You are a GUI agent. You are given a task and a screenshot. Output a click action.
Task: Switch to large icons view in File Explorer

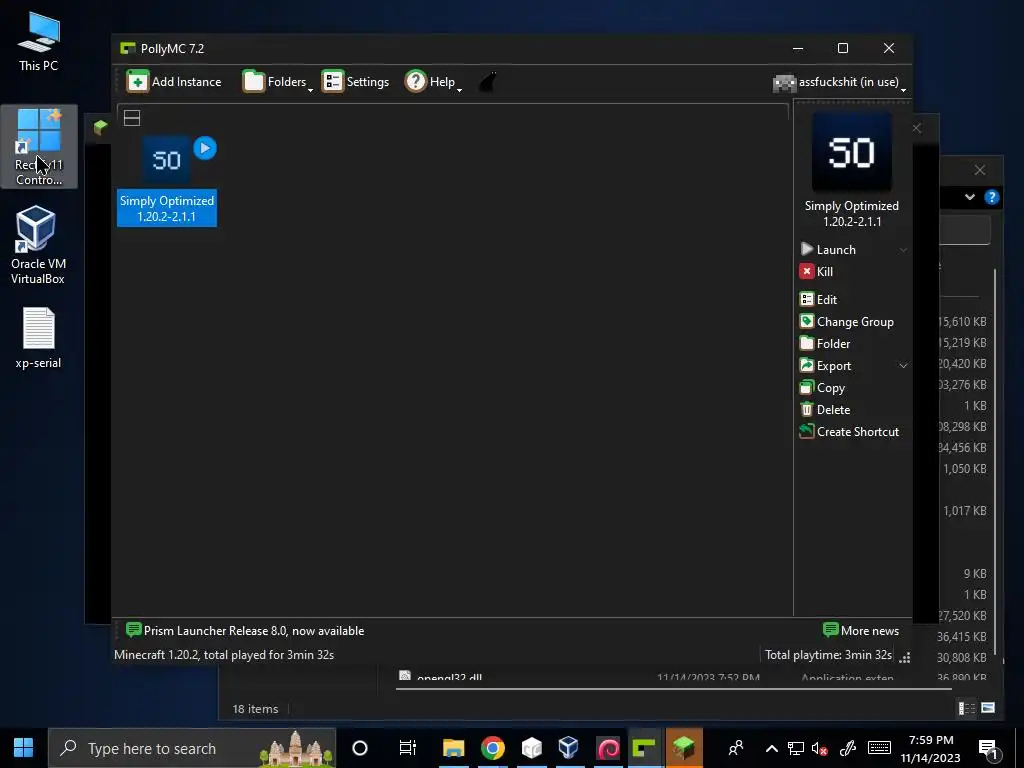[x=988, y=707]
